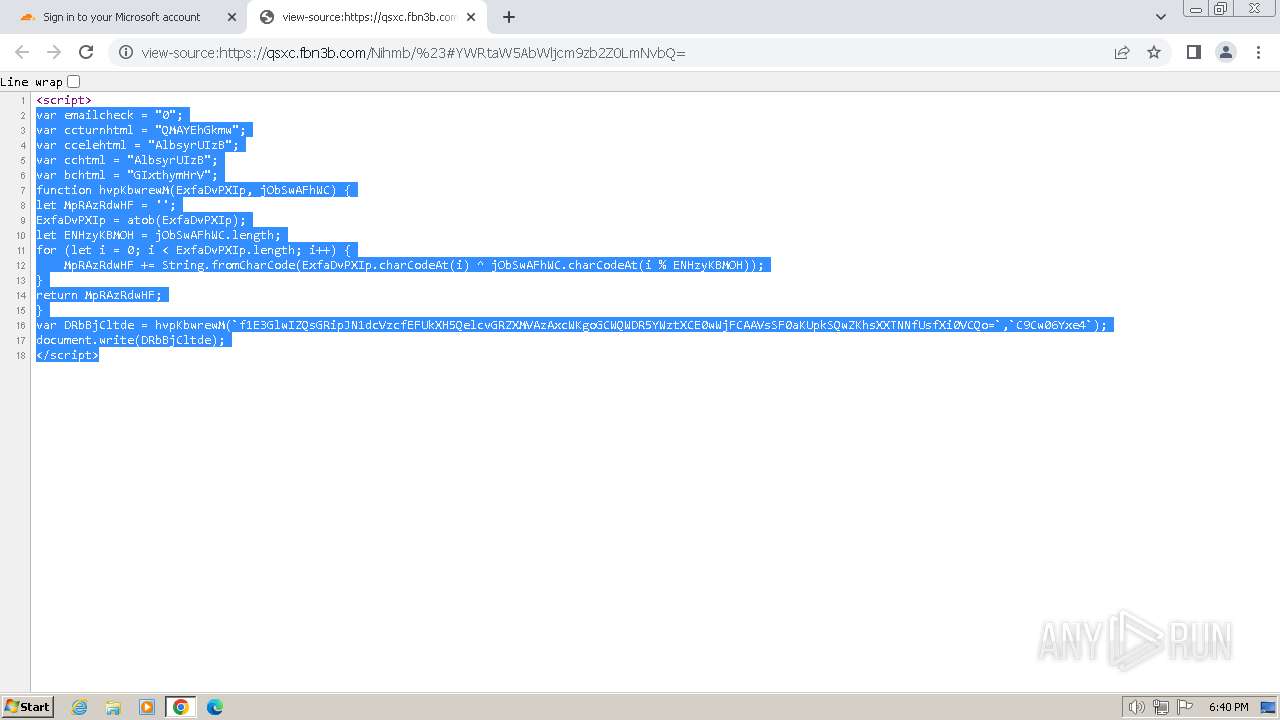View site information icon
The width and height of the screenshot is (1280, 720).
point(126,52)
